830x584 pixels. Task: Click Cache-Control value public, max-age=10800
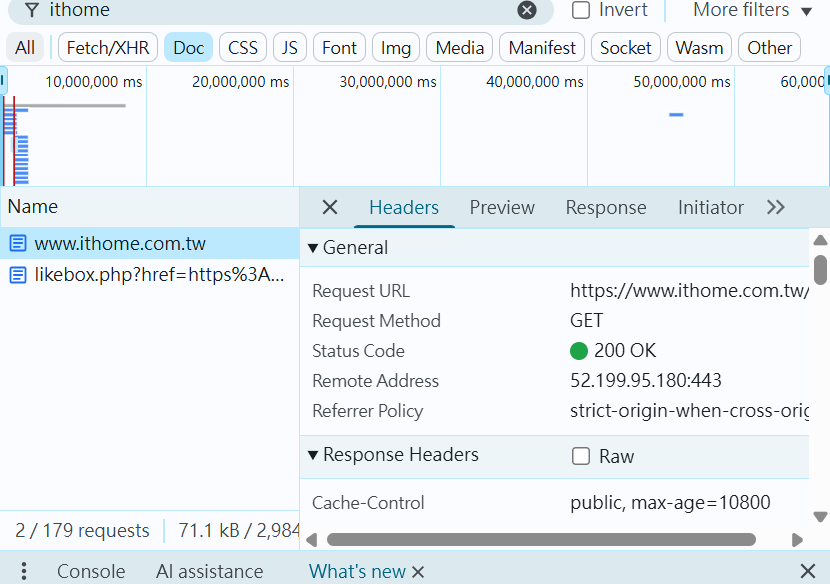coord(670,502)
